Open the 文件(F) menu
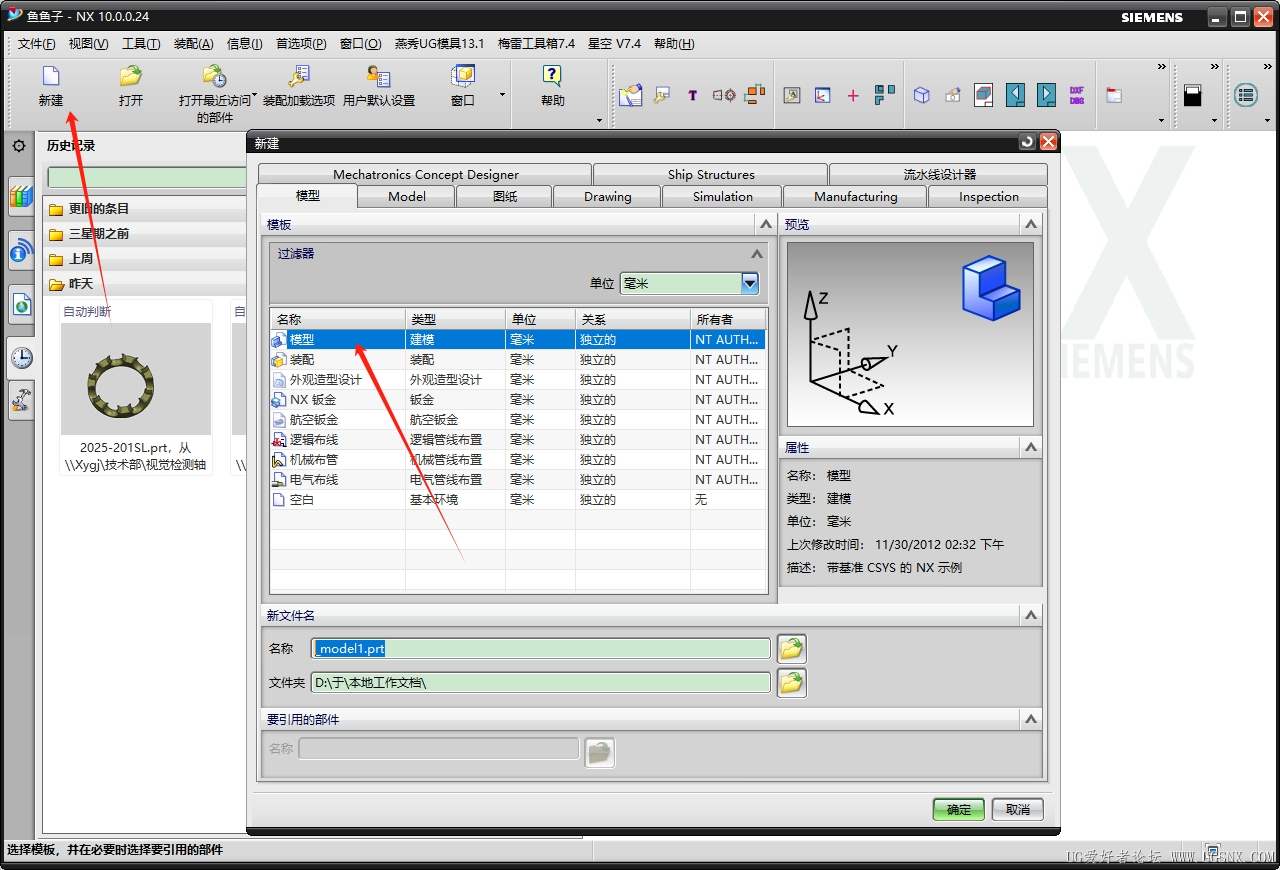This screenshot has height=870, width=1280. pos(37,44)
